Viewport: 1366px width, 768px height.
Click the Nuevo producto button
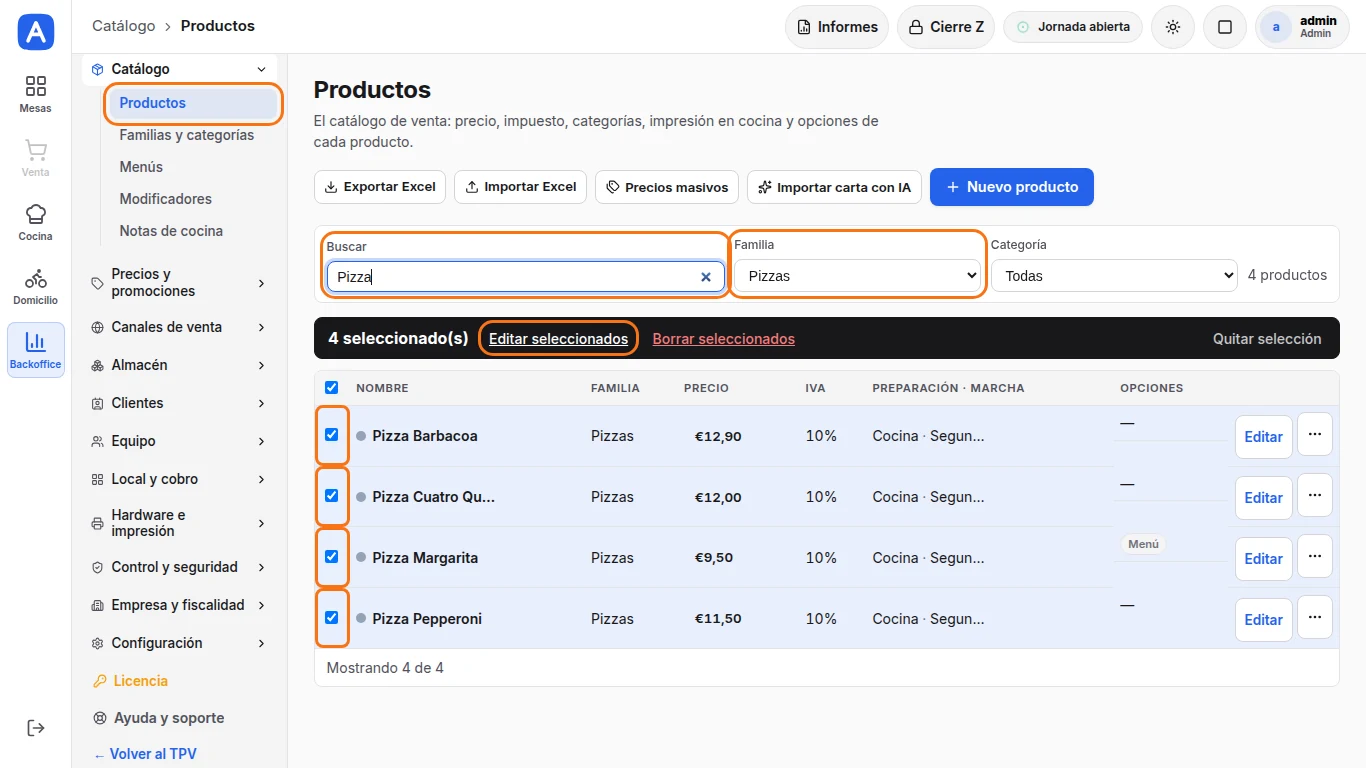1012,187
